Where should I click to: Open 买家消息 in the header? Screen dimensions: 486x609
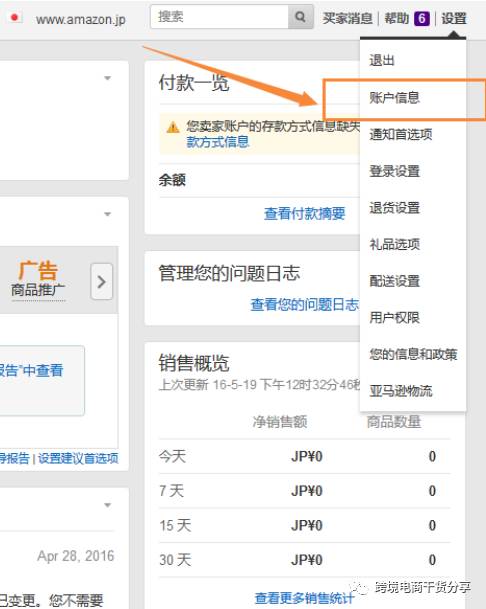coord(347,18)
